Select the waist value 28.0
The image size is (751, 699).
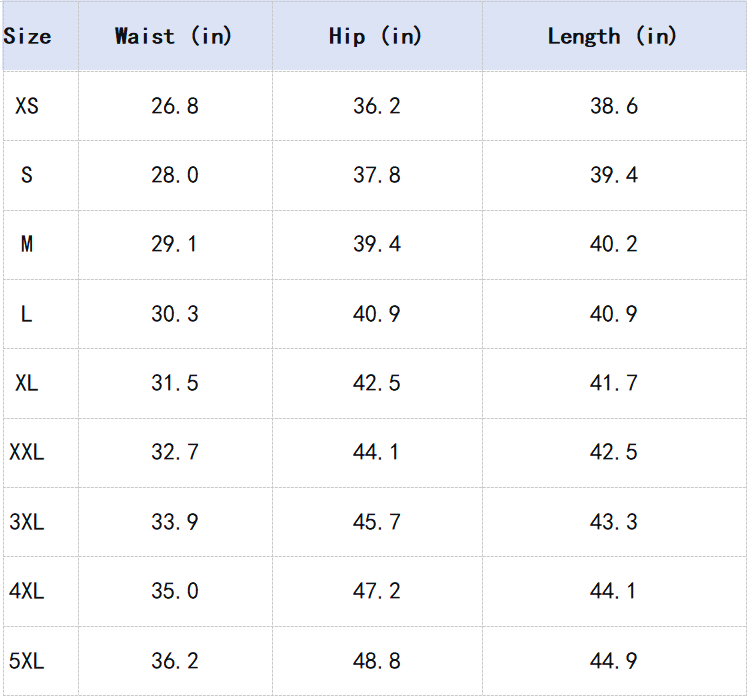[x=175, y=175]
